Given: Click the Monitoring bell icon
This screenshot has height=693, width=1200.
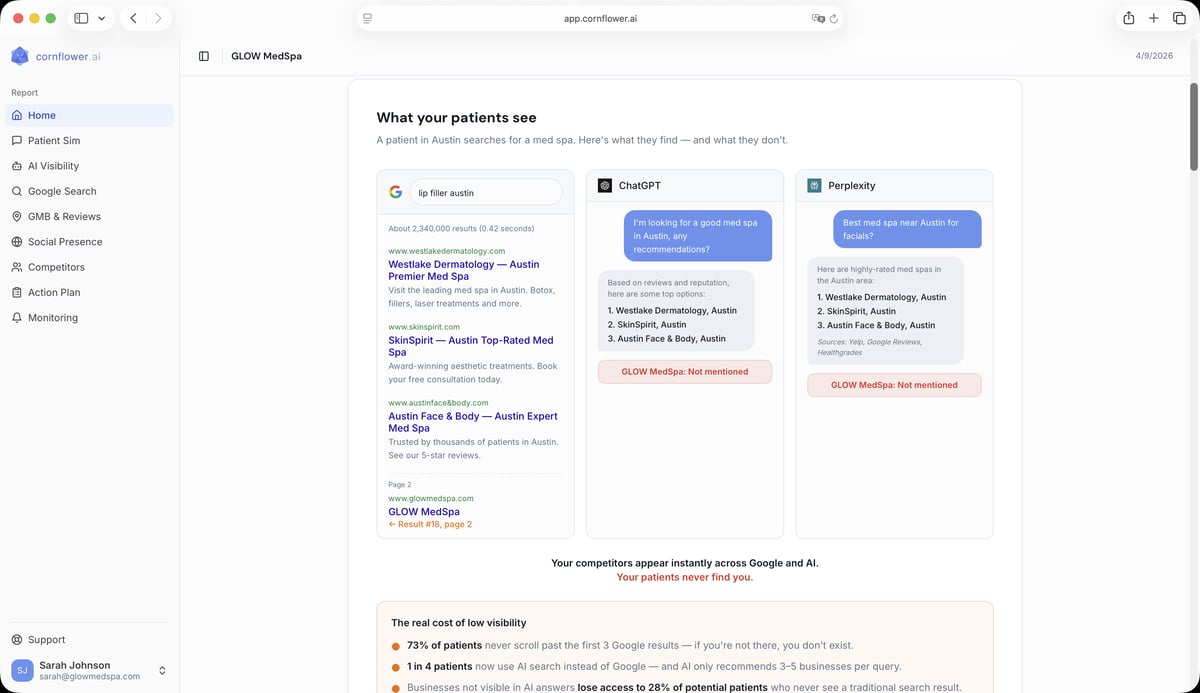Looking at the screenshot, I should point(17,317).
